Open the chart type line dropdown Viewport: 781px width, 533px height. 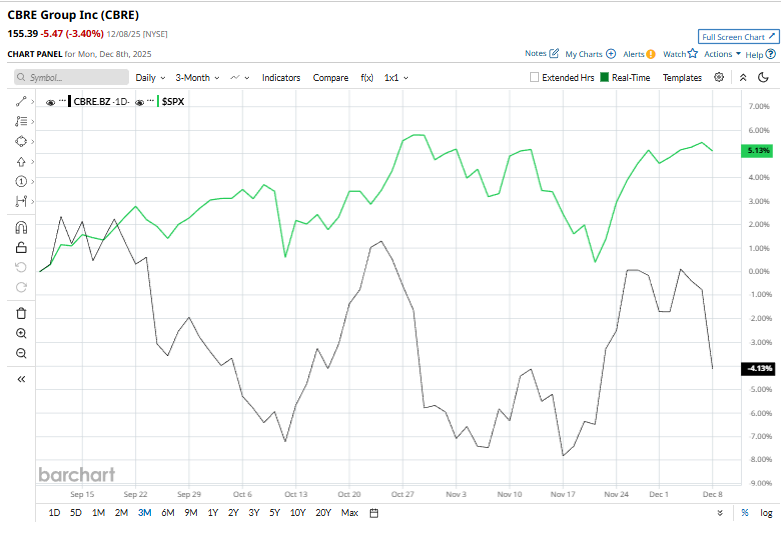[x=240, y=78]
